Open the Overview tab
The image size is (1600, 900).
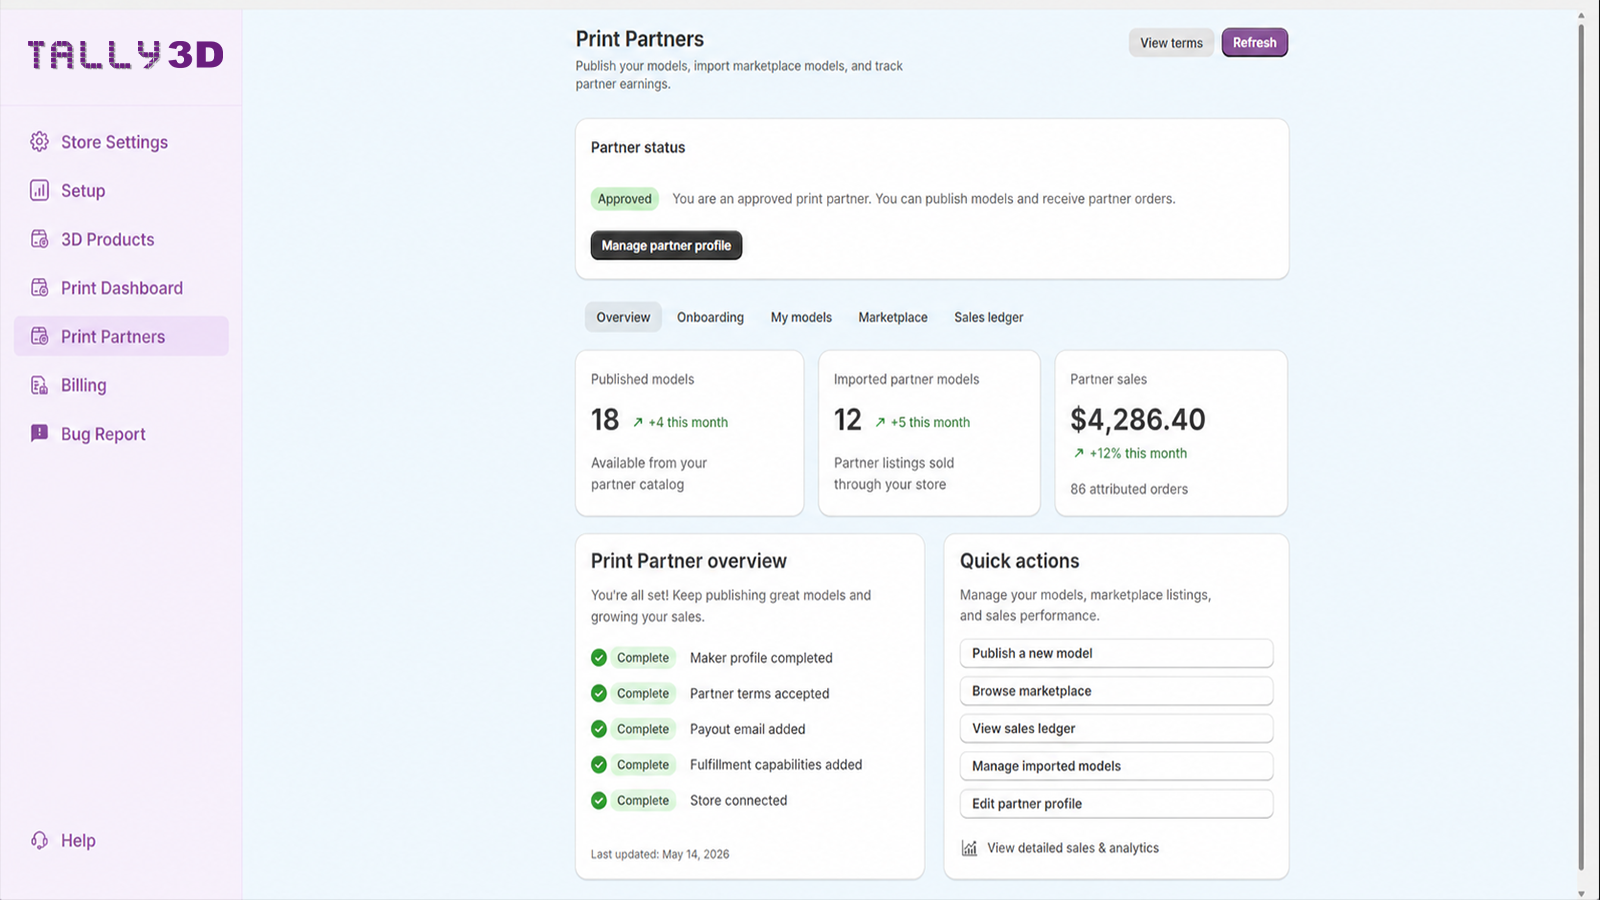pos(623,317)
